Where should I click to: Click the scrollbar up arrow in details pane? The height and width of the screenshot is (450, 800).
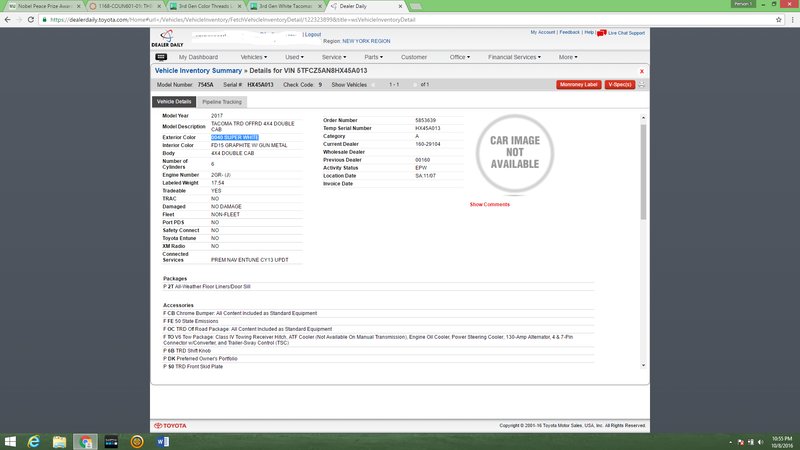pyautogui.click(x=643, y=118)
